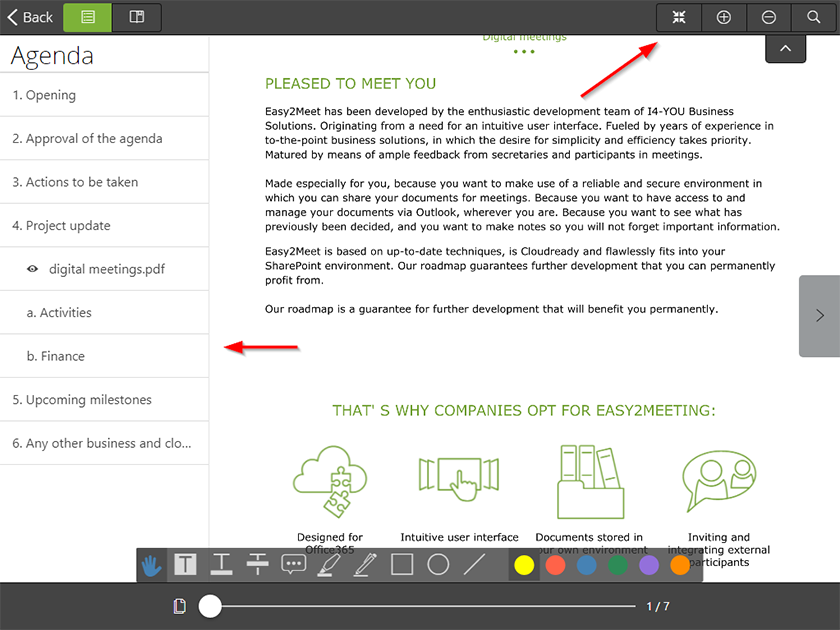Switch to the split document view
The height and width of the screenshot is (630, 840).
tap(137, 17)
